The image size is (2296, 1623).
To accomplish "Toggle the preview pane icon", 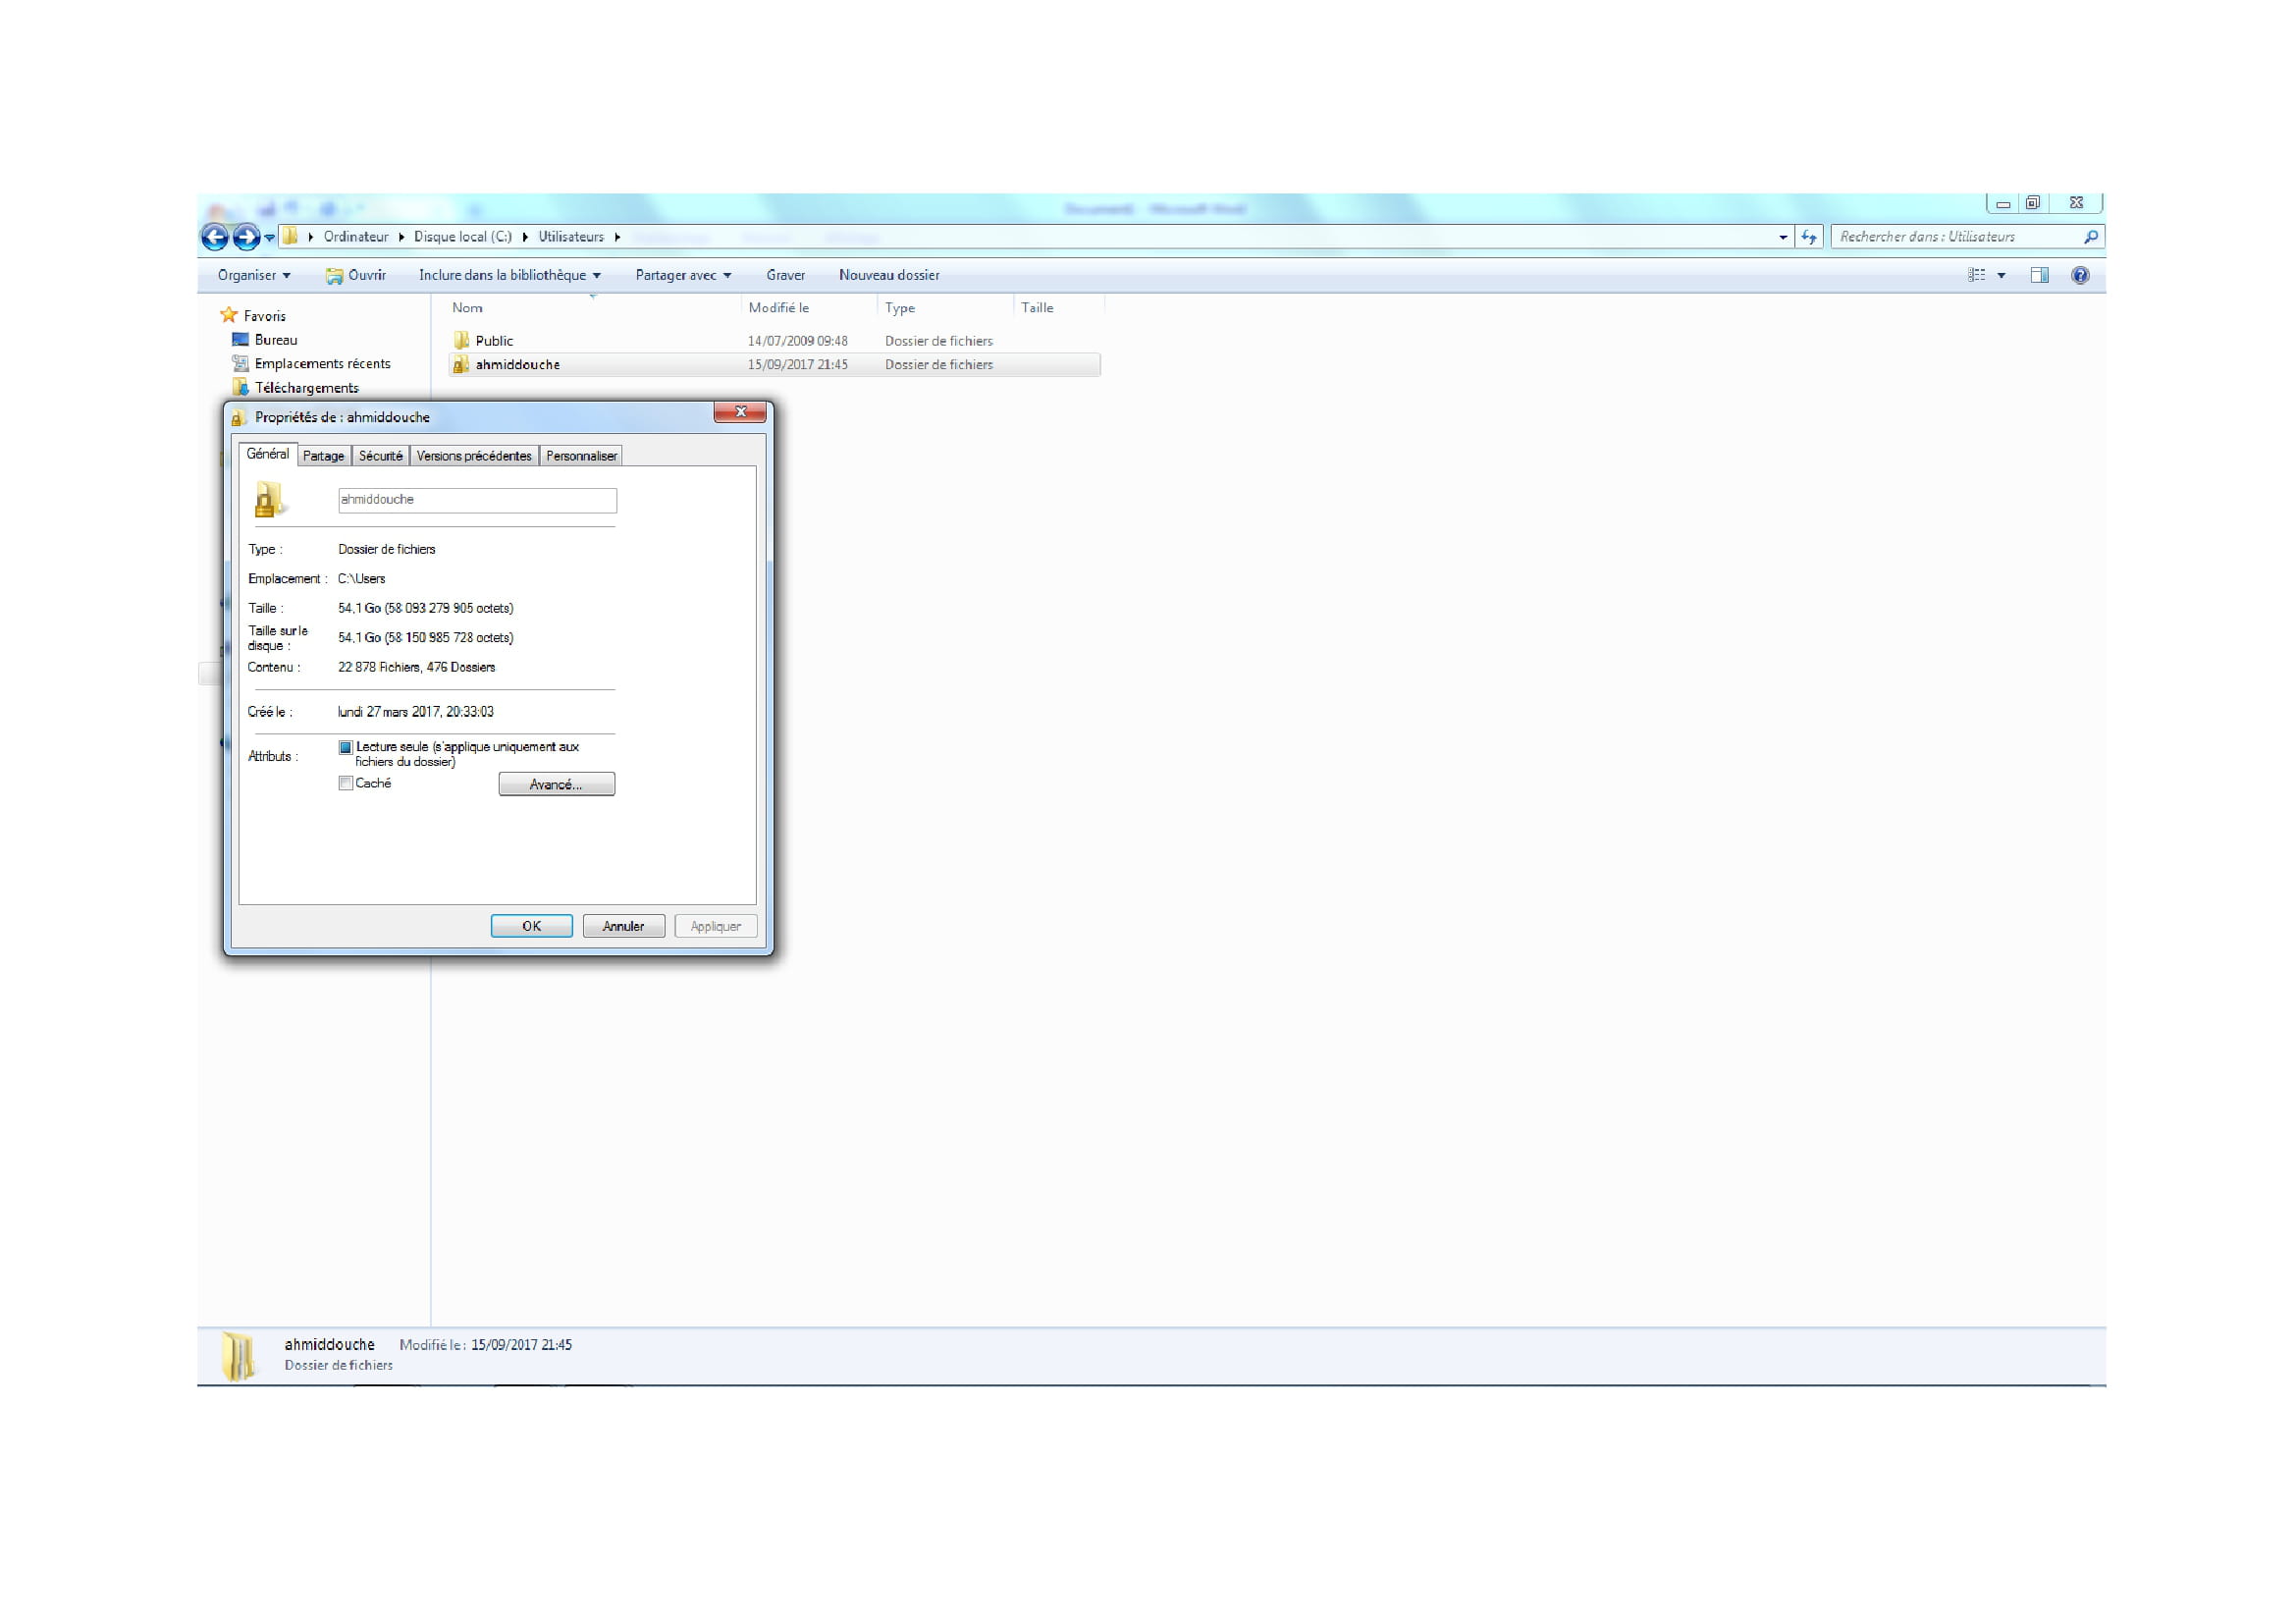I will pyautogui.click(x=2039, y=275).
